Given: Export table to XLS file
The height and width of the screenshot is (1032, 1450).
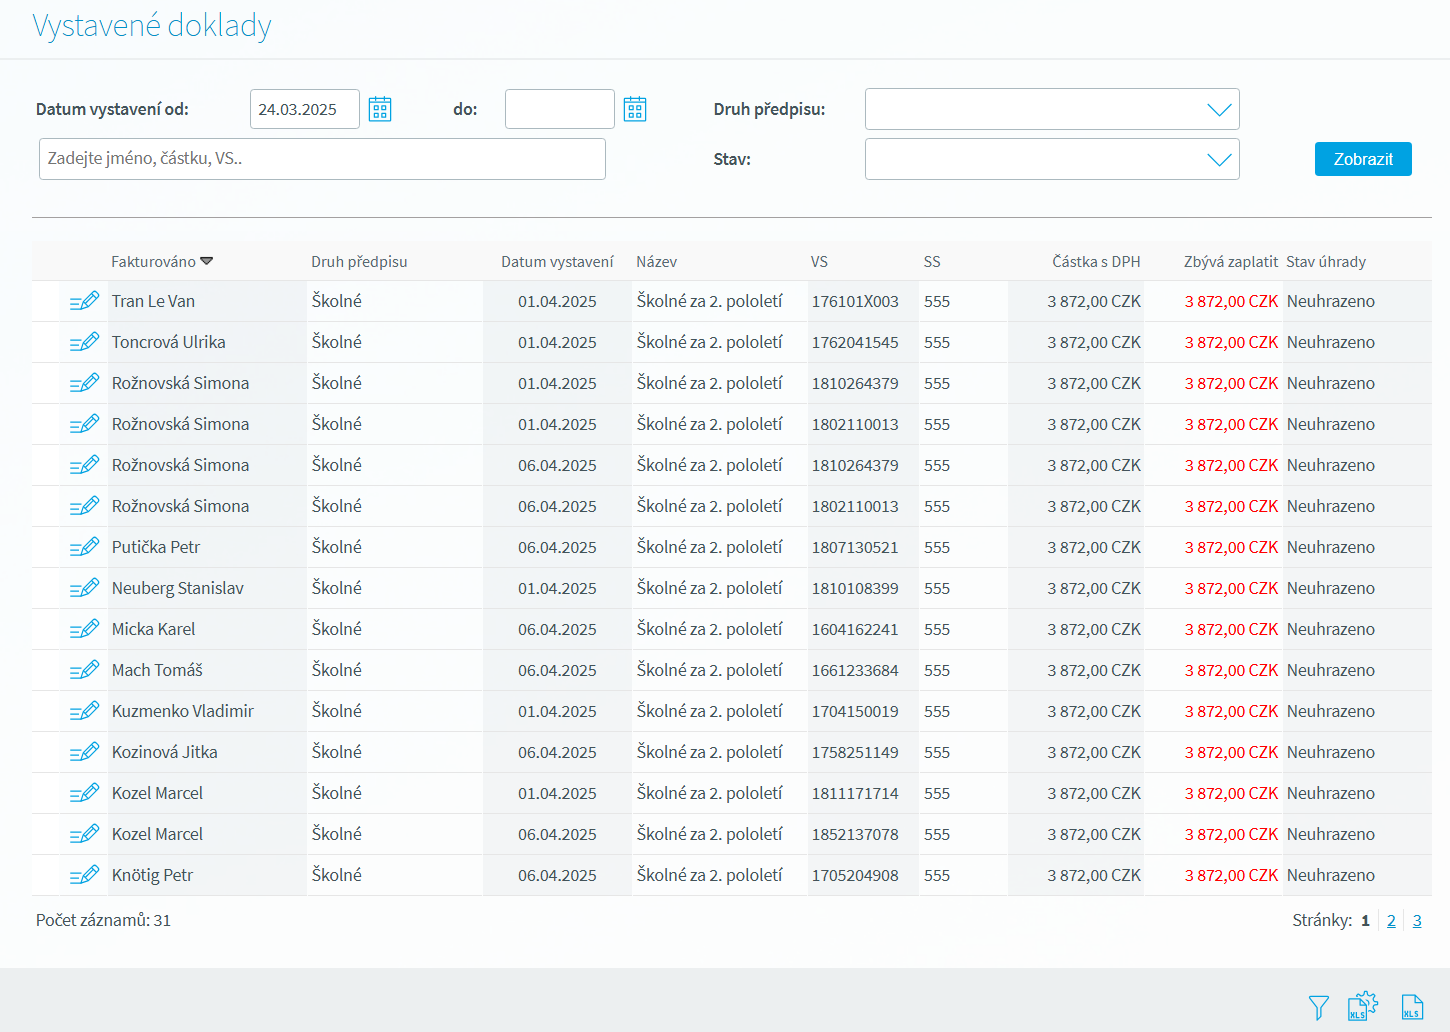Looking at the screenshot, I should tap(1412, 1007).
